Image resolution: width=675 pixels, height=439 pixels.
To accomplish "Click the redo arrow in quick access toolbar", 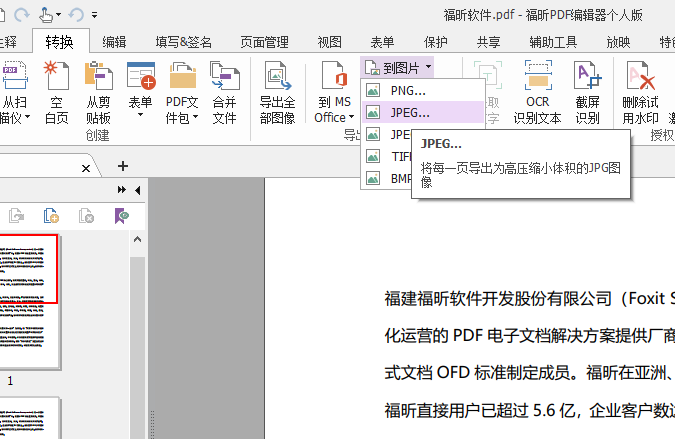I will tap(21, 15).
